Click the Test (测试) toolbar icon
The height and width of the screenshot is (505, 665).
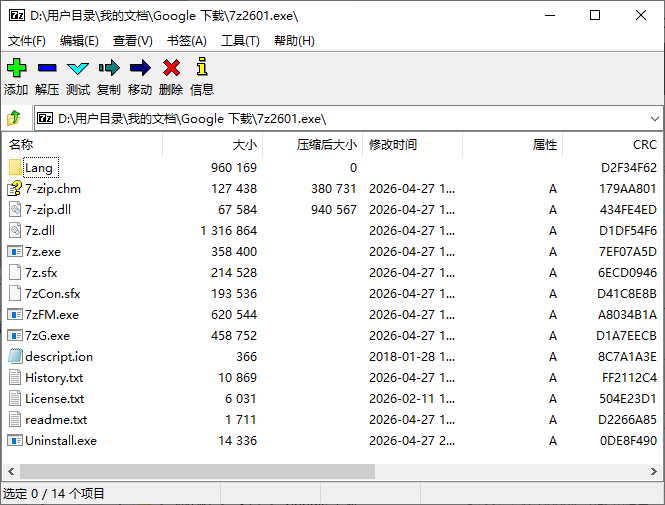78,68
